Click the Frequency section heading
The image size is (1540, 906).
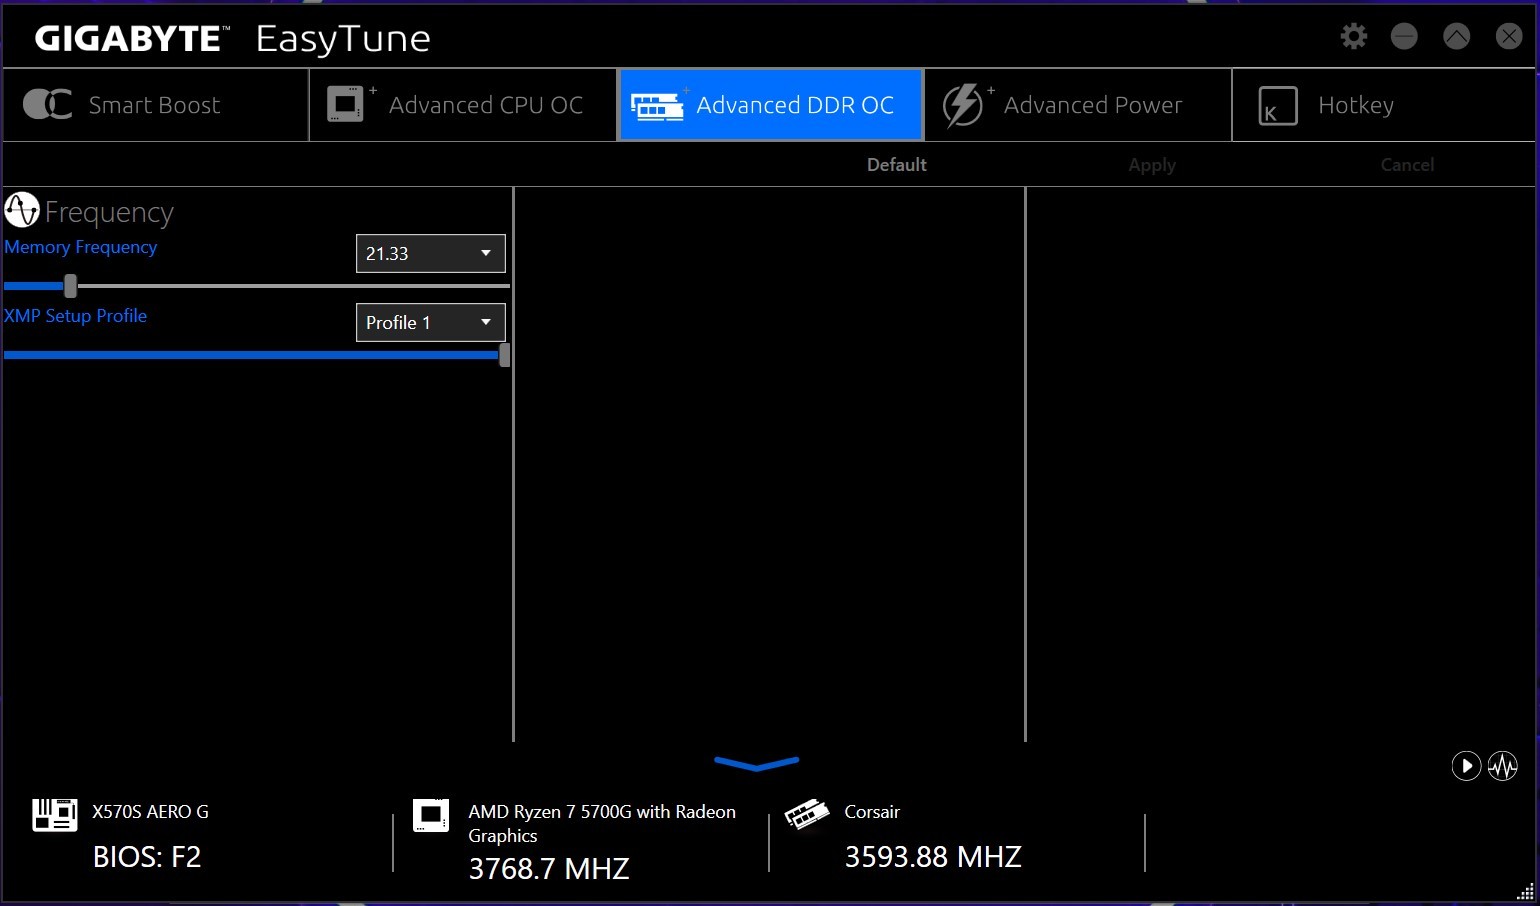(109, 212)
